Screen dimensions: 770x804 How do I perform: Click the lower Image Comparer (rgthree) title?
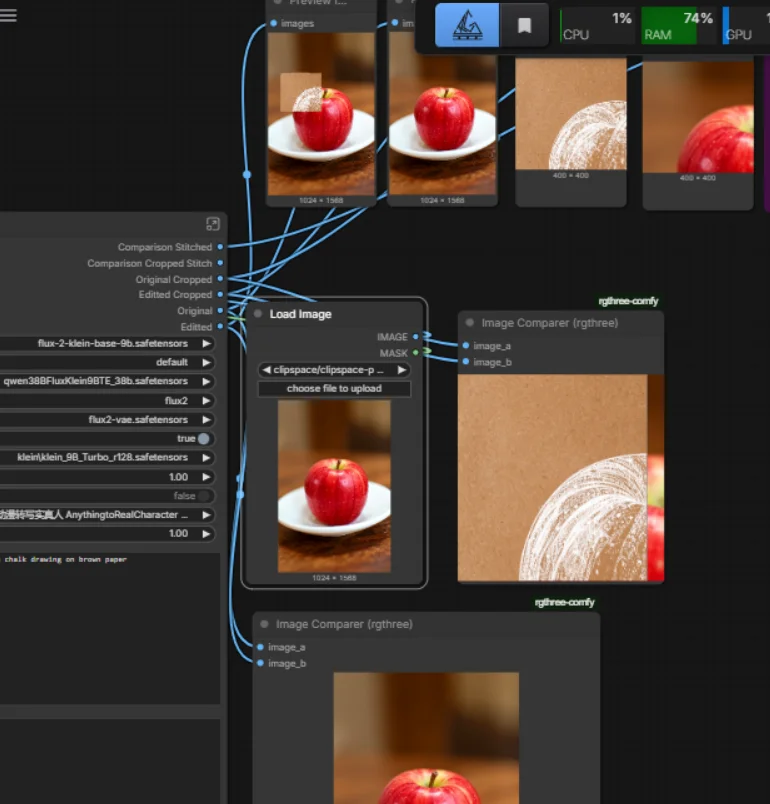(x=344, y=625)
